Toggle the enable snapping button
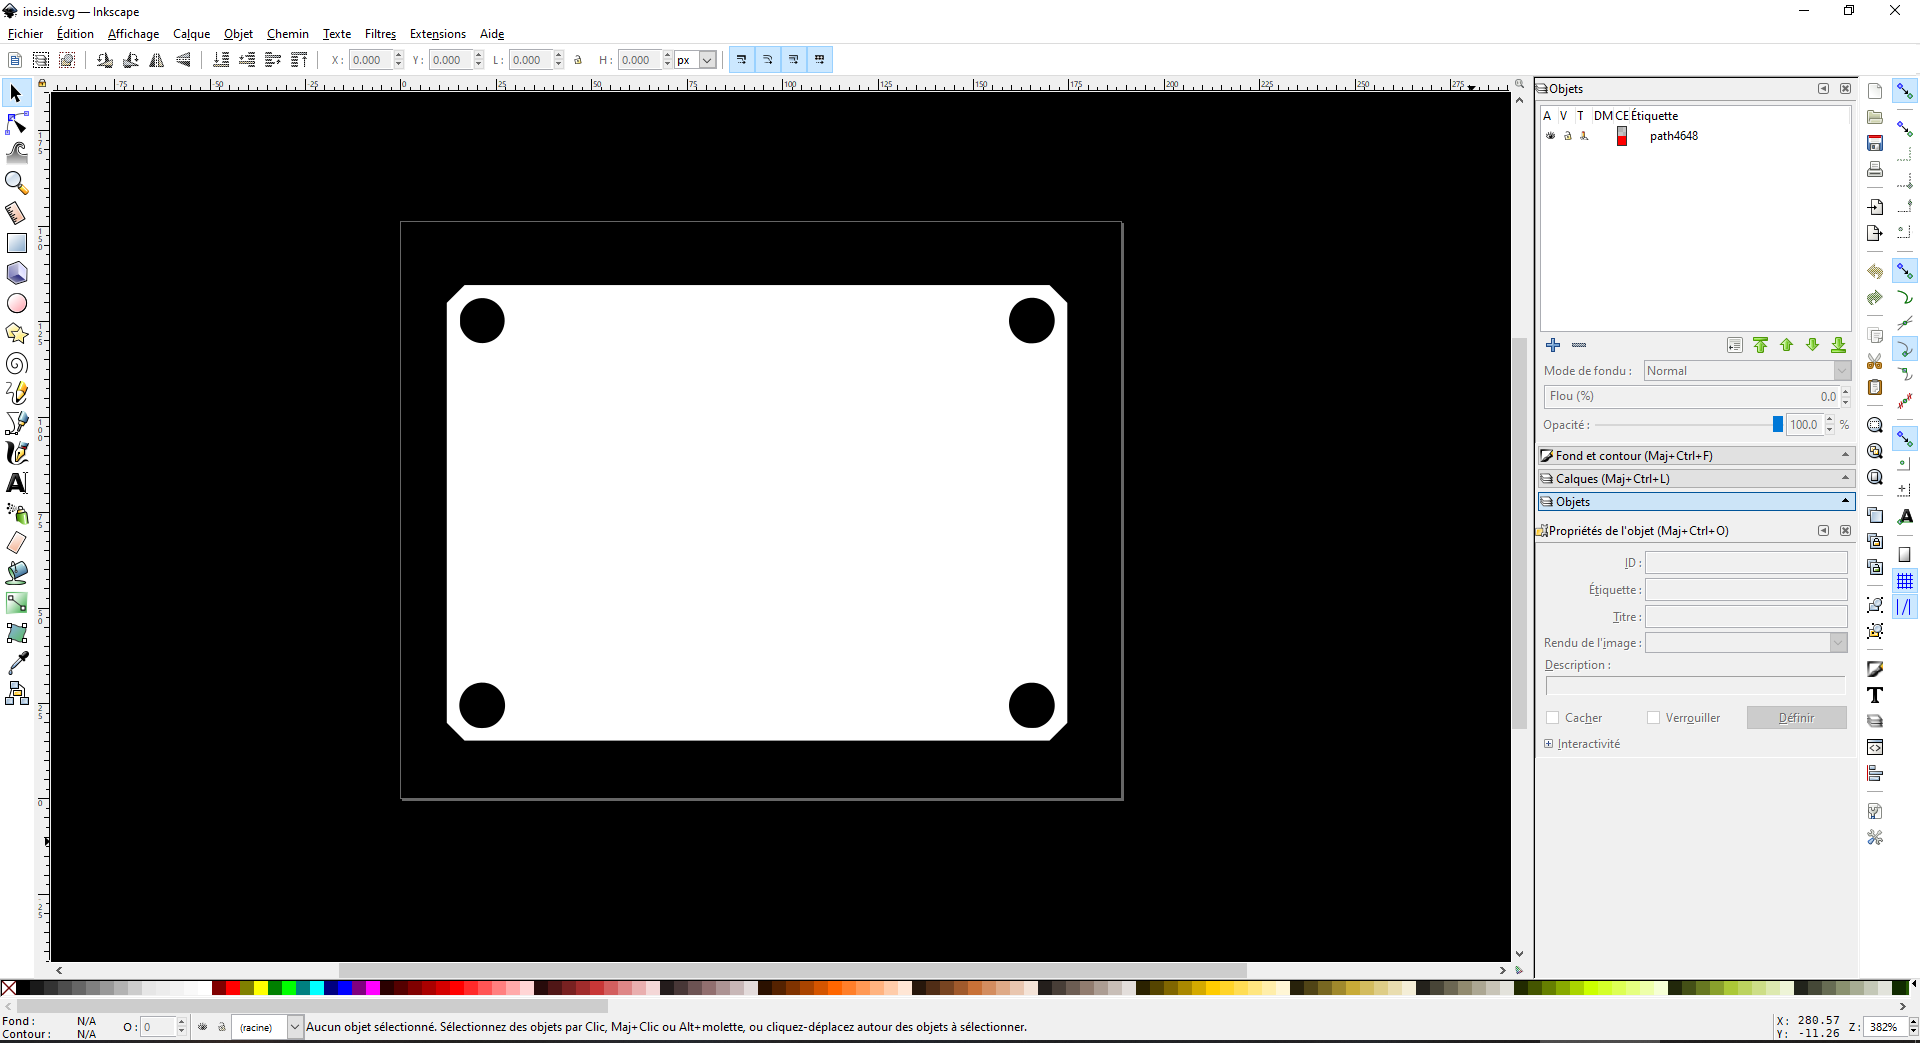1920x1043 pixels. [1905, 91]
